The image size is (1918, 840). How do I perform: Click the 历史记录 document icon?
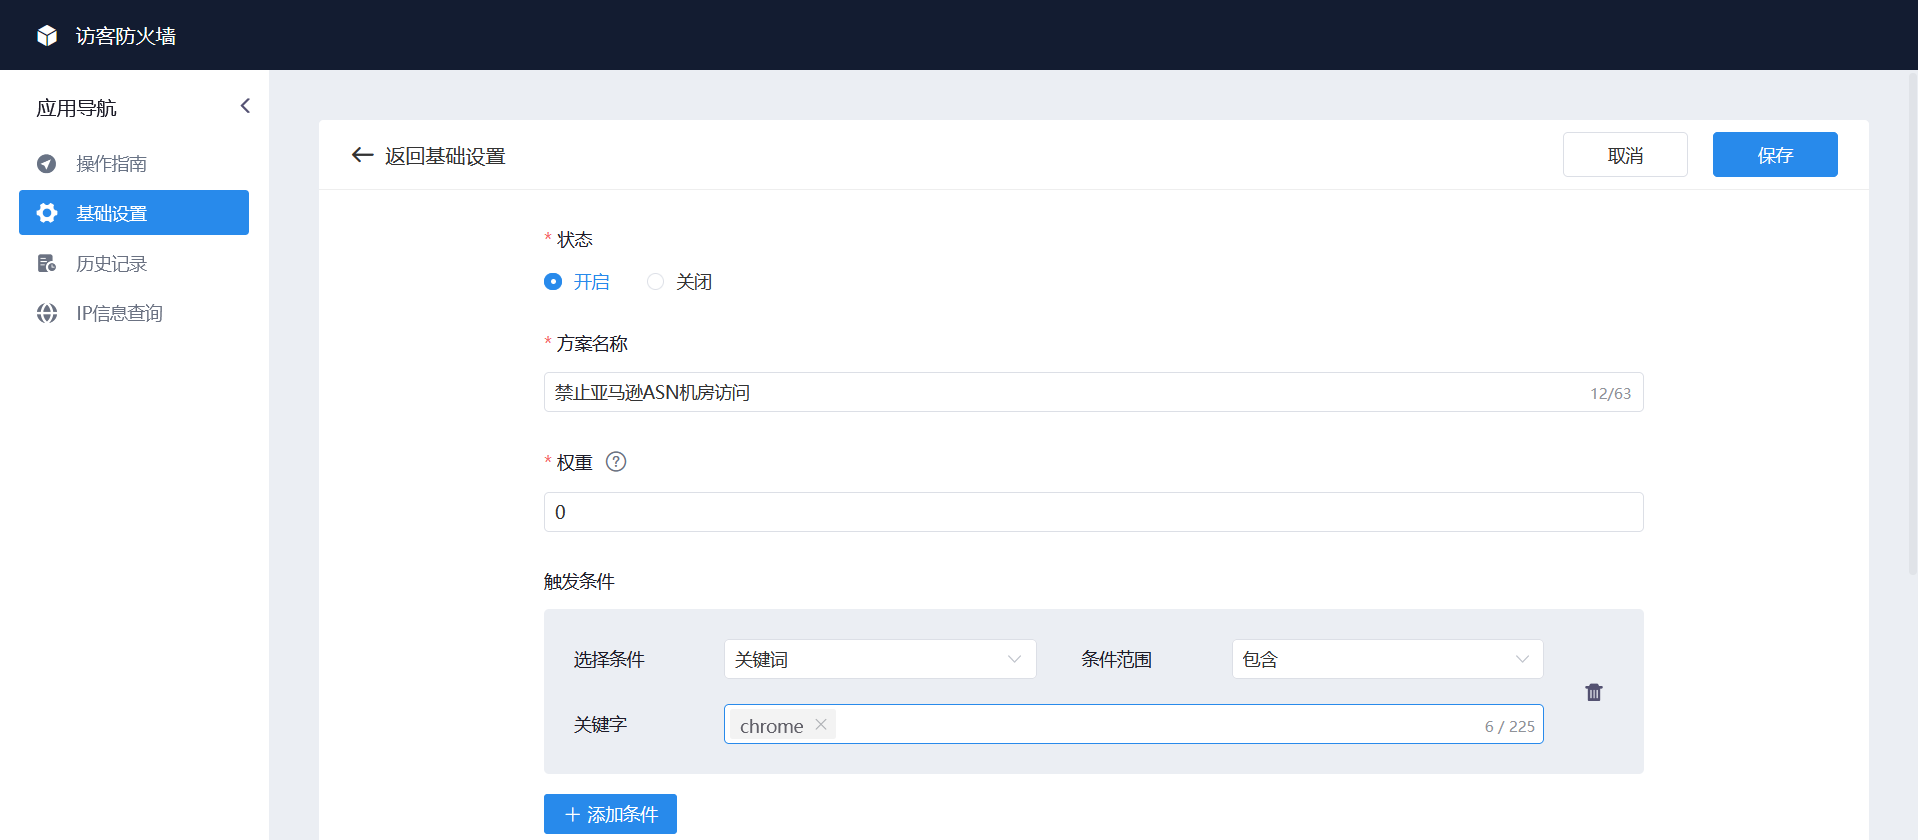point(47,263)
